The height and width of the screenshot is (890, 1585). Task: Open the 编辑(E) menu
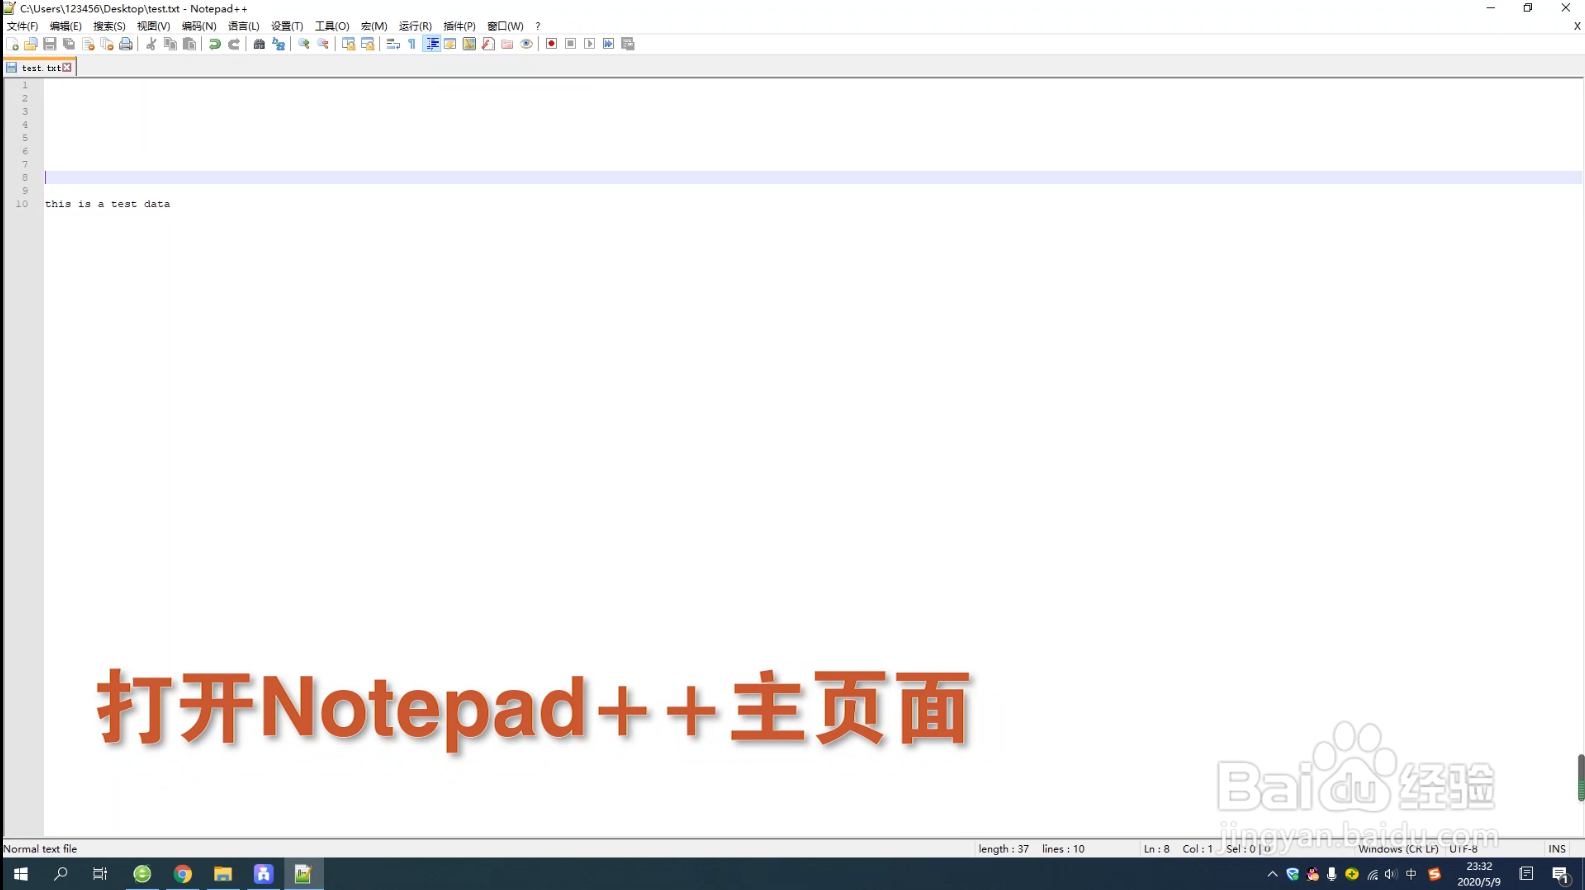tap(66, 26)
